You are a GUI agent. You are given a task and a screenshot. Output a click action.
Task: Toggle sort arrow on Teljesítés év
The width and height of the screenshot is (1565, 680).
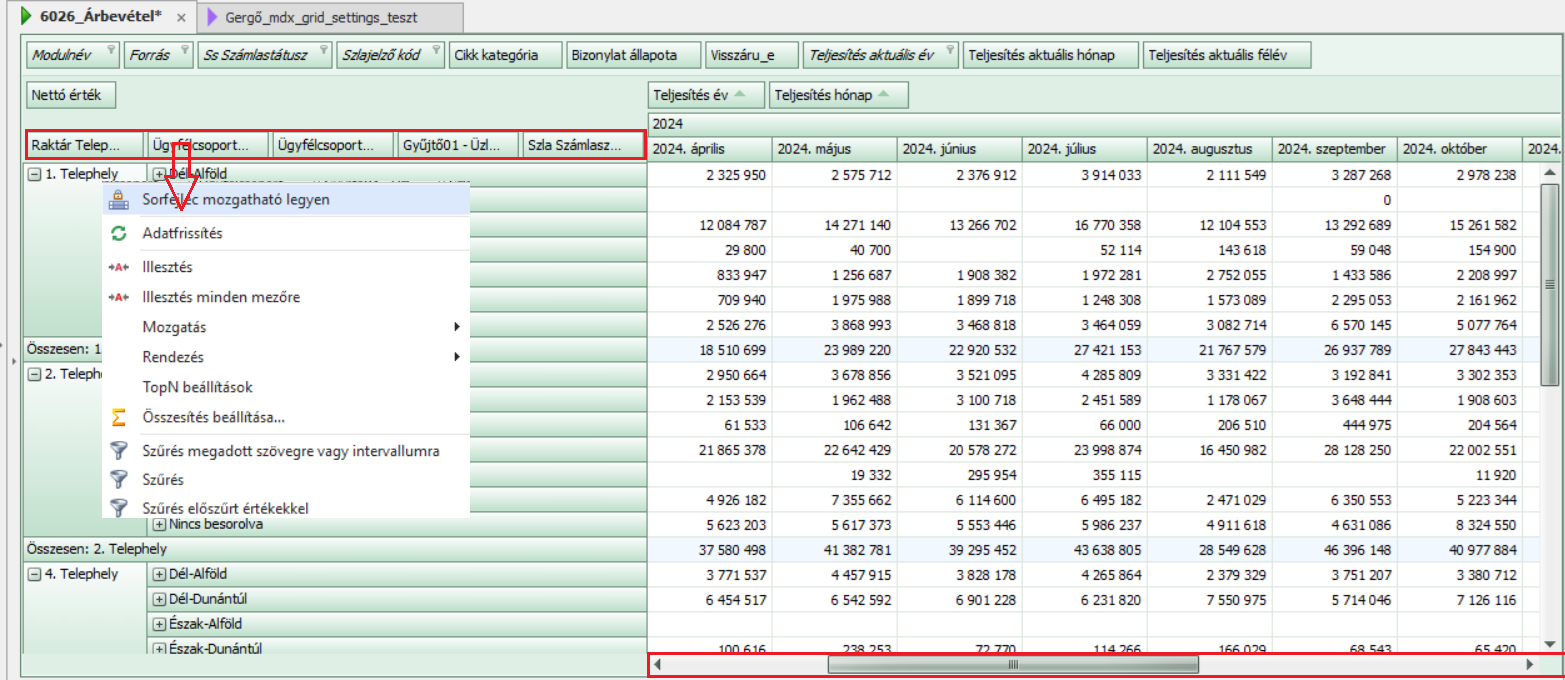(x=740, y=96)
